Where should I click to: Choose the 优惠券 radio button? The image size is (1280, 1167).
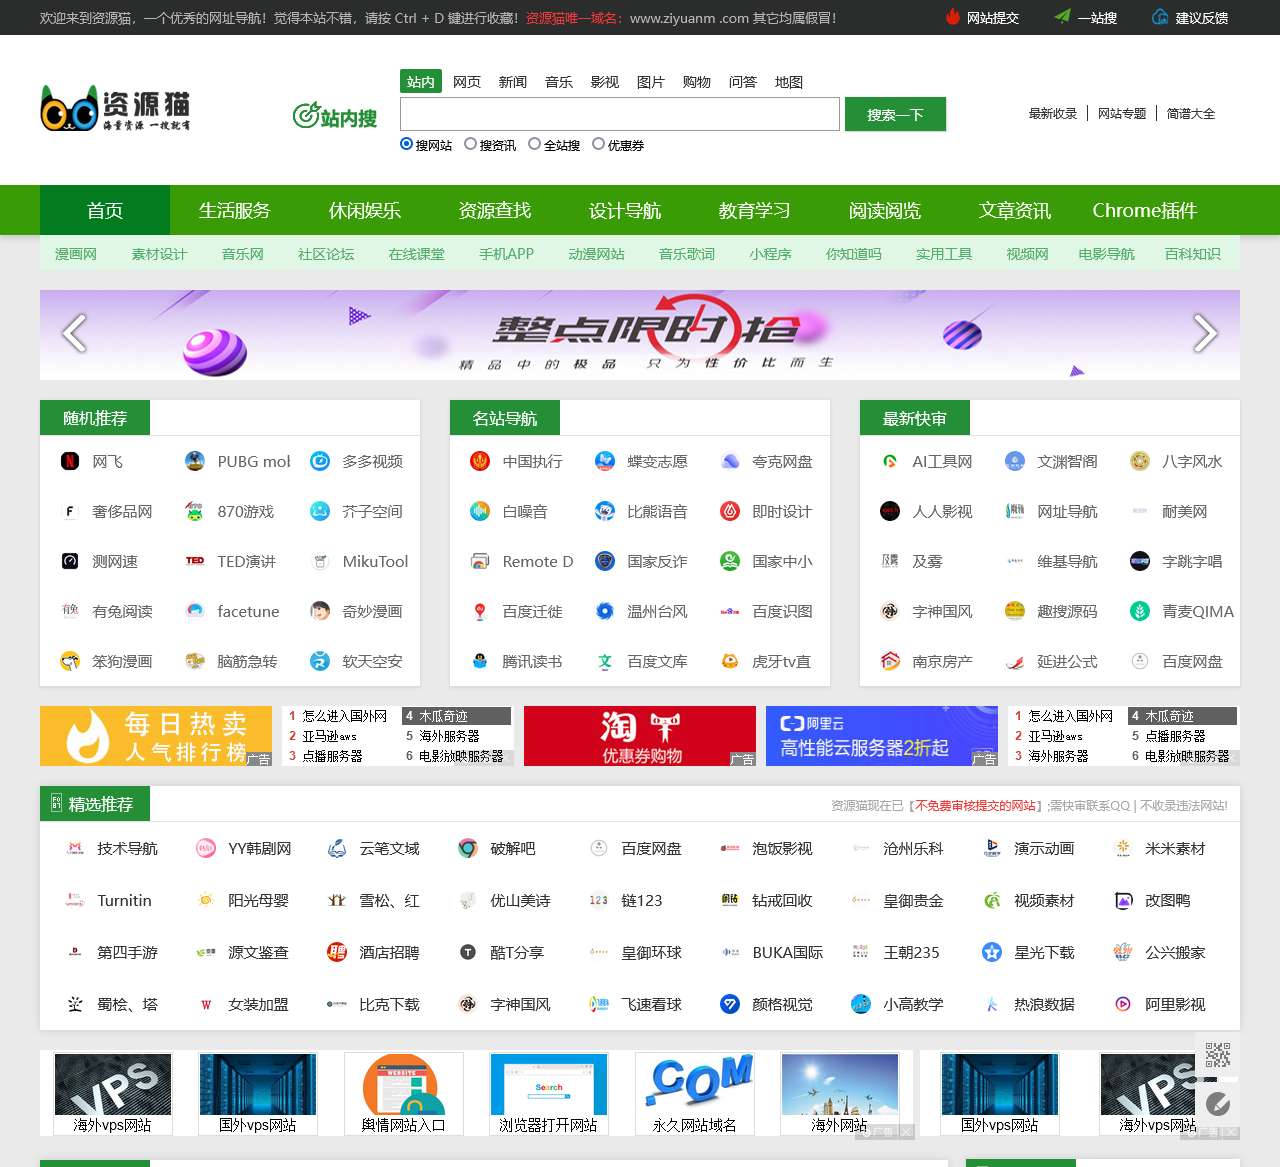[598, 144]
